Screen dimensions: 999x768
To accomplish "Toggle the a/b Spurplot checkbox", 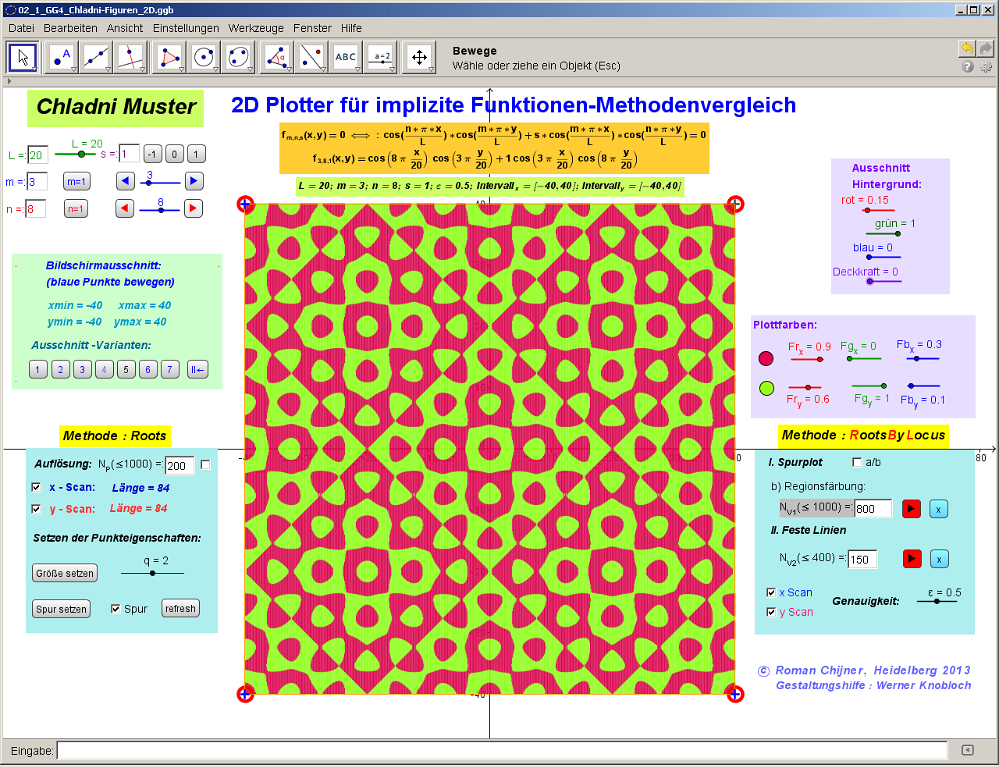I will point(856,462).
